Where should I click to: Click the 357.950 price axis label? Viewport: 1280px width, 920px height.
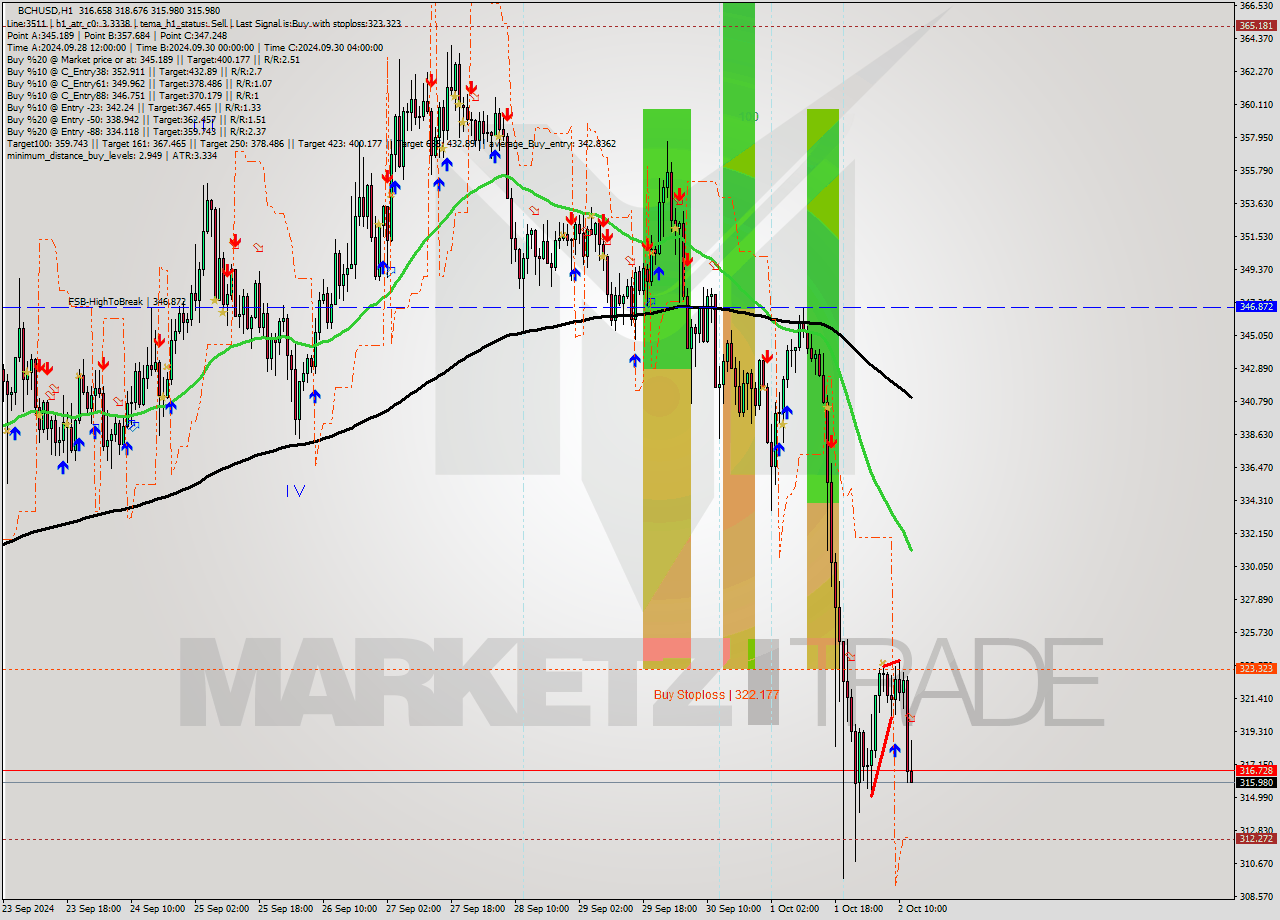coord(1257,137)
